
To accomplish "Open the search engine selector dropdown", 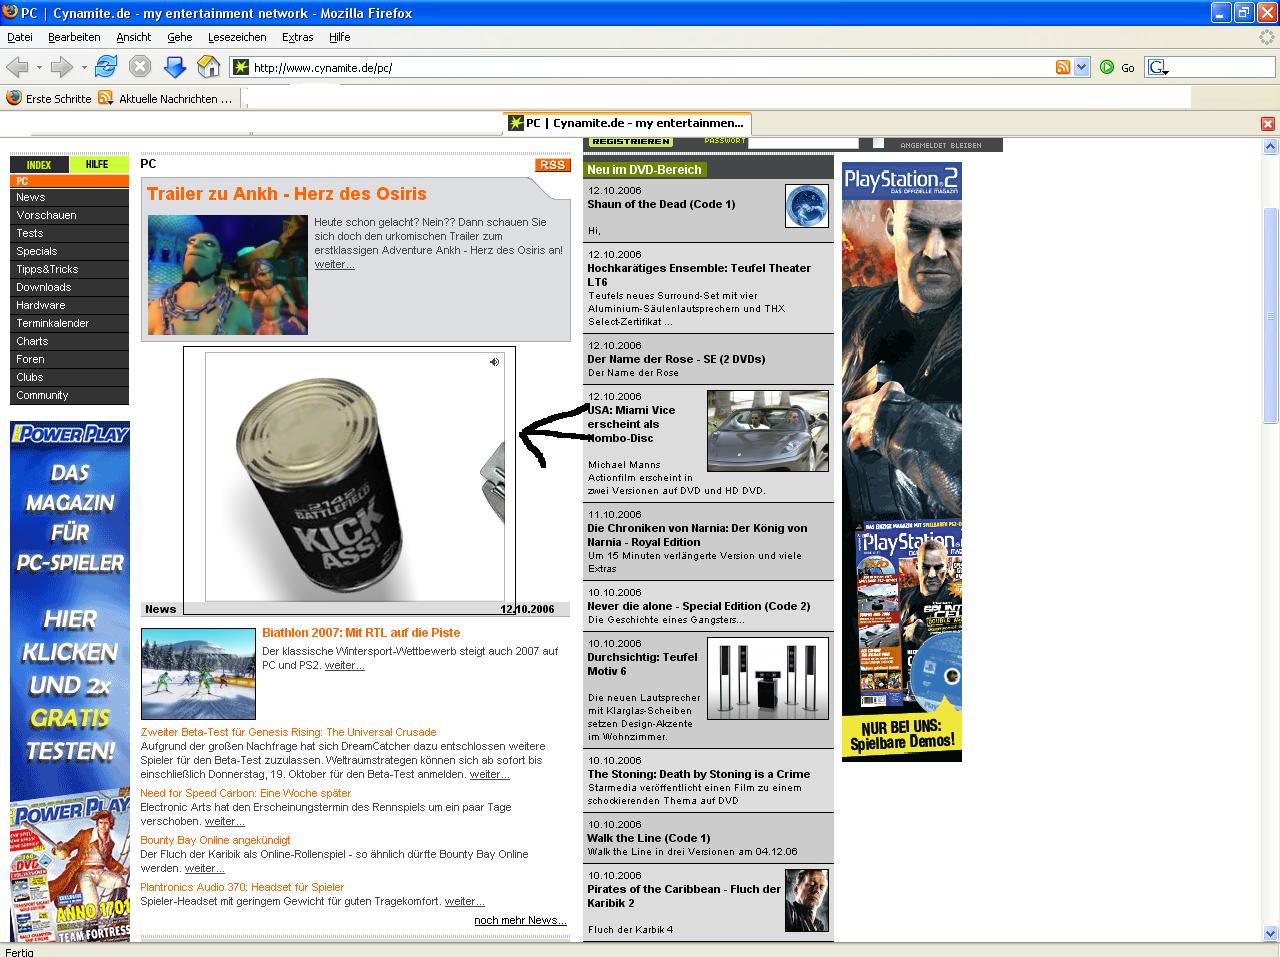I will (x=1160, y=67).
